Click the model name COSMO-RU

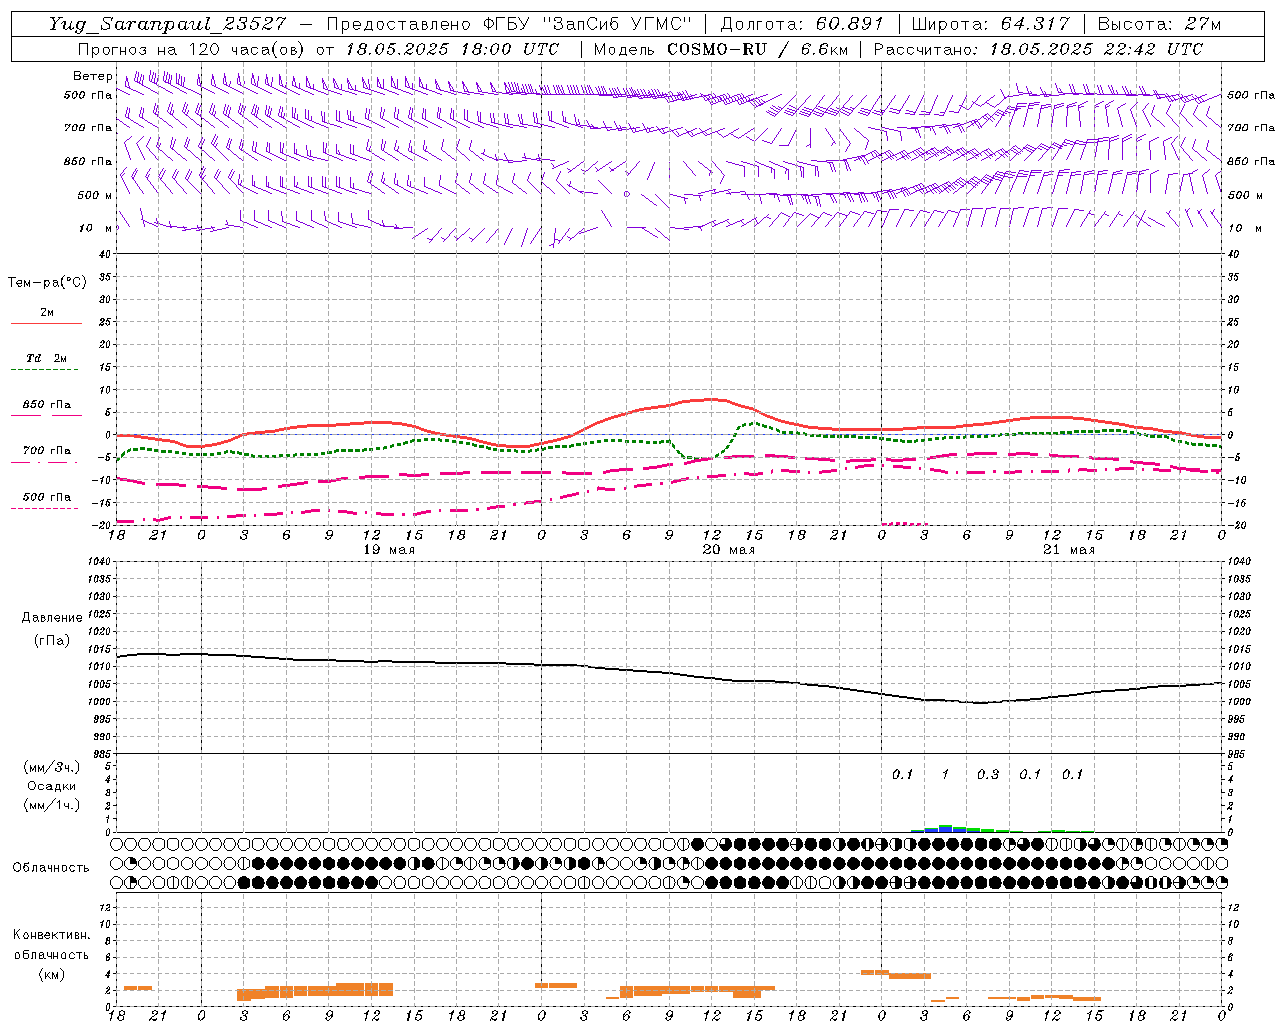[717, 49]
